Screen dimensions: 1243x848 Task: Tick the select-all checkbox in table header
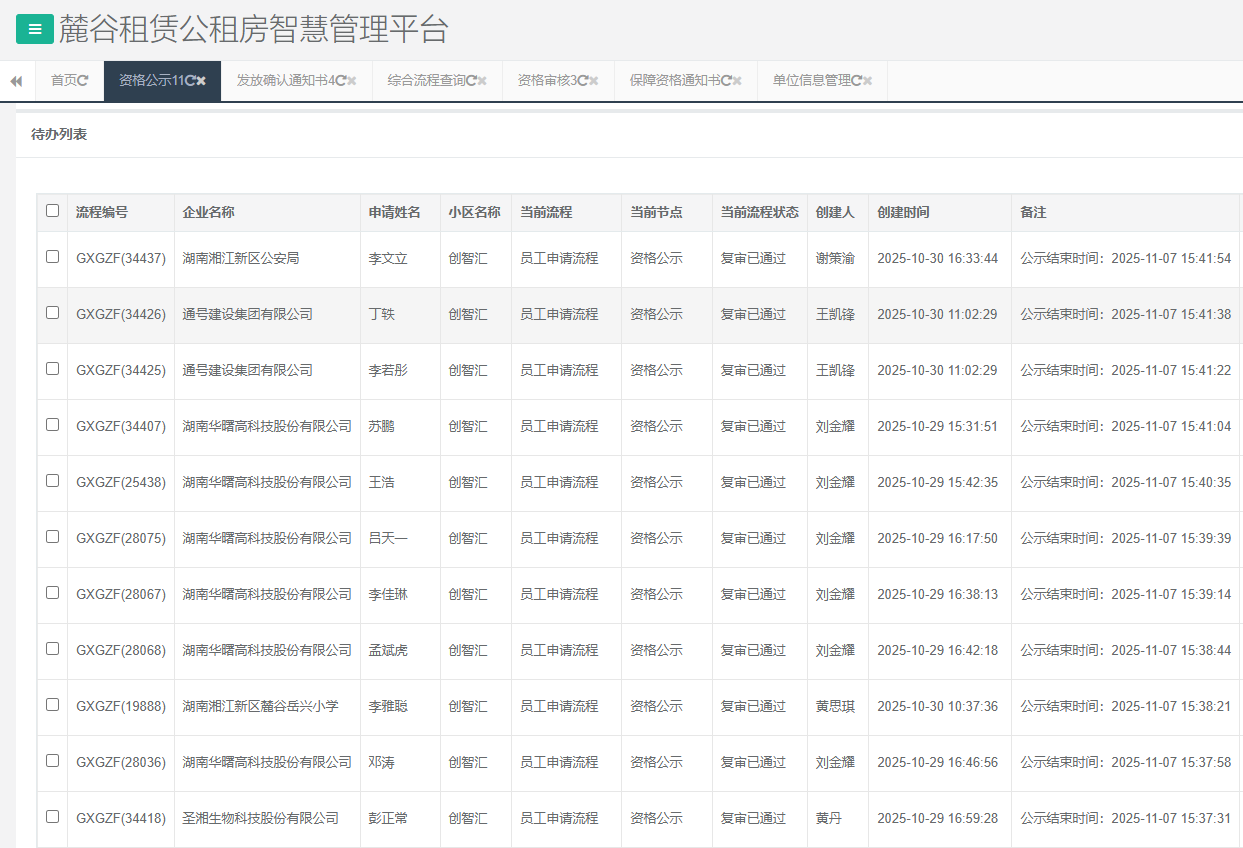53,211
